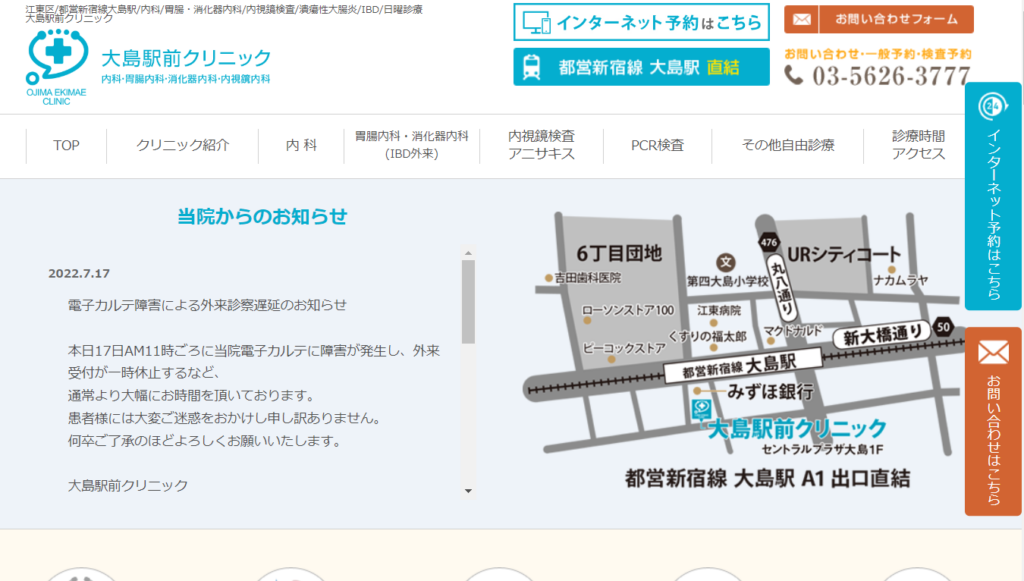Open その他自由診療 menu item
This screenshot has width=1024, height=581.
[788, 146]
